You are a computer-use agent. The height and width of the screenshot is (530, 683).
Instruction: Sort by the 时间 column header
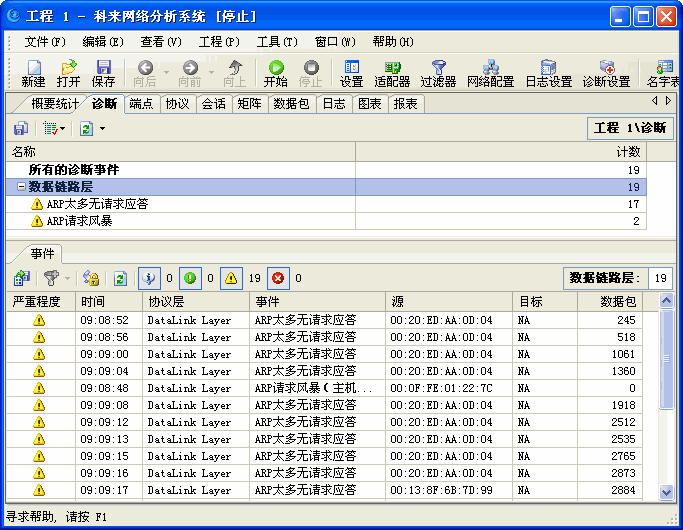tap(109, 302)
